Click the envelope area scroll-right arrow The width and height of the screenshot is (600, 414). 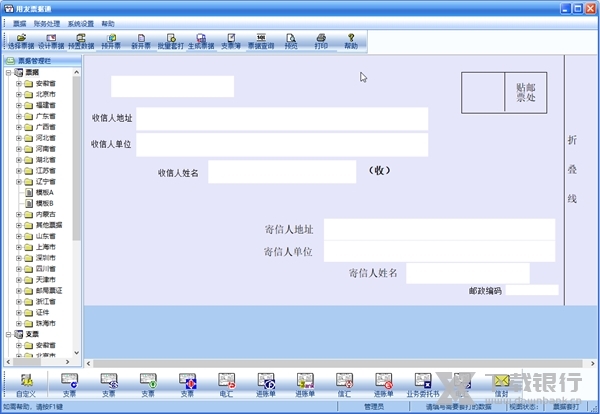pyautogui.click(x=592, y=363)
